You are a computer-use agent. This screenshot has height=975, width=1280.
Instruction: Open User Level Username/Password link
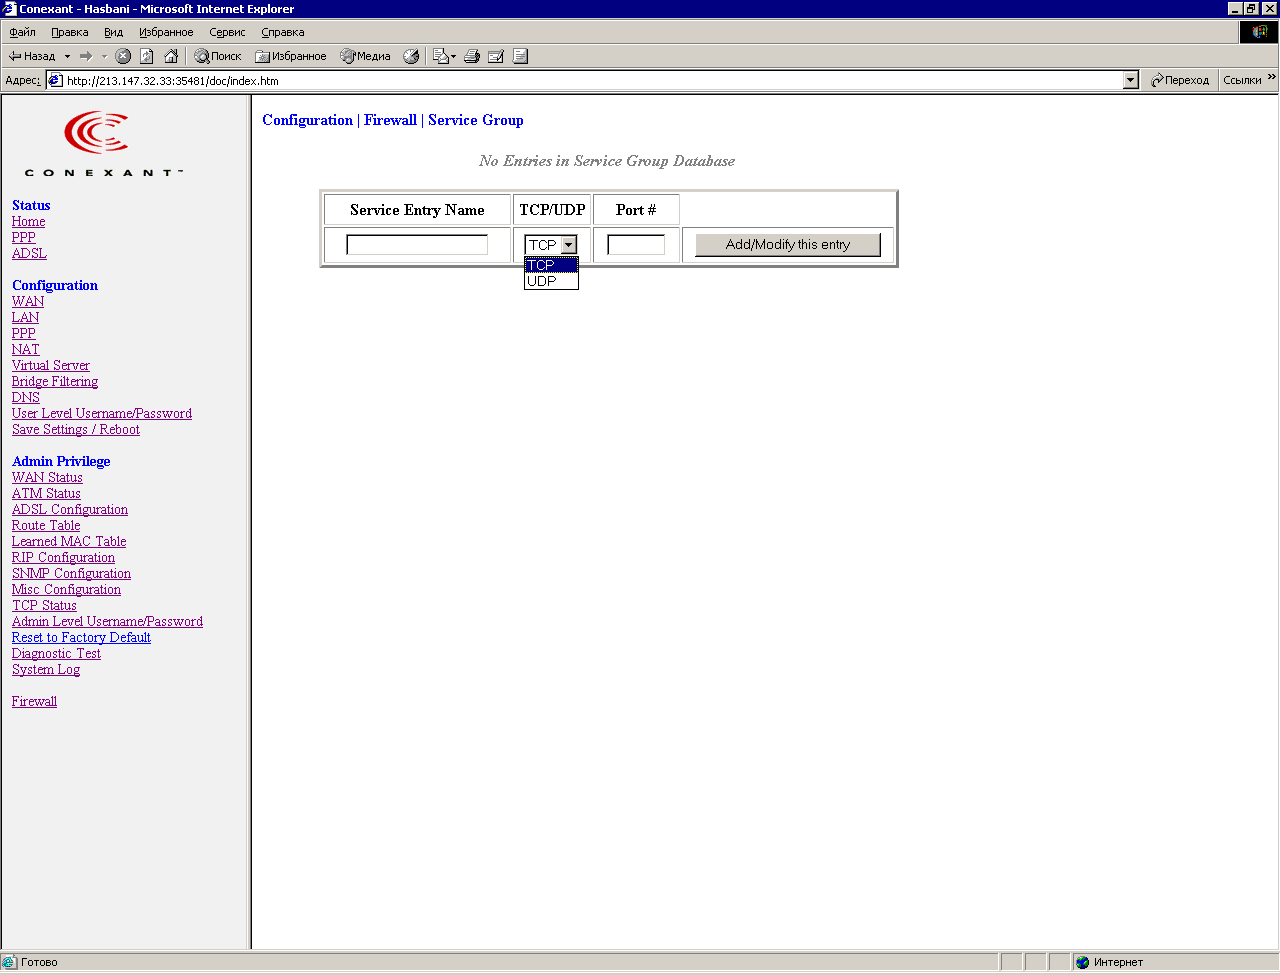pos(102,413)
